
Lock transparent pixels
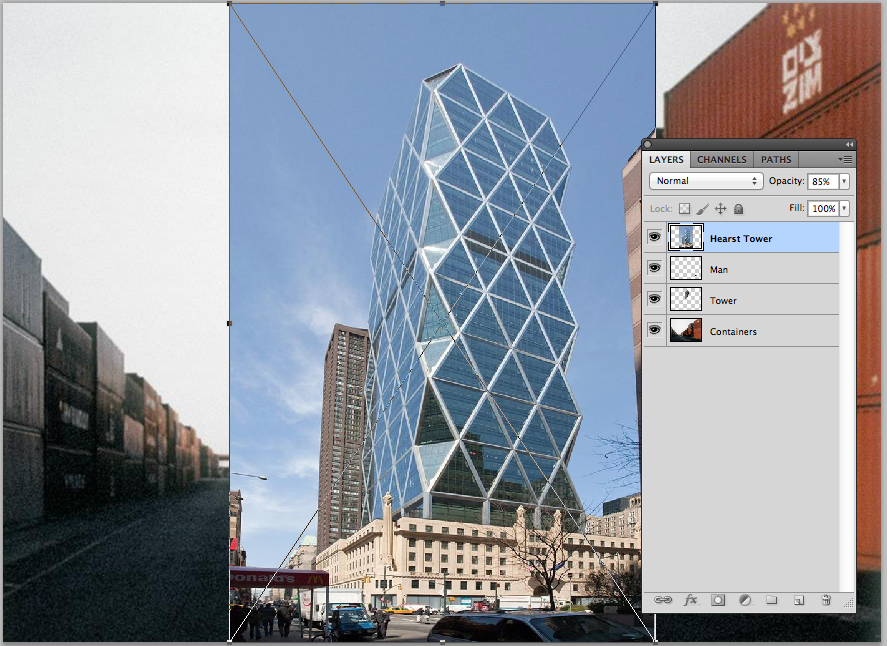tap(684, 209)
